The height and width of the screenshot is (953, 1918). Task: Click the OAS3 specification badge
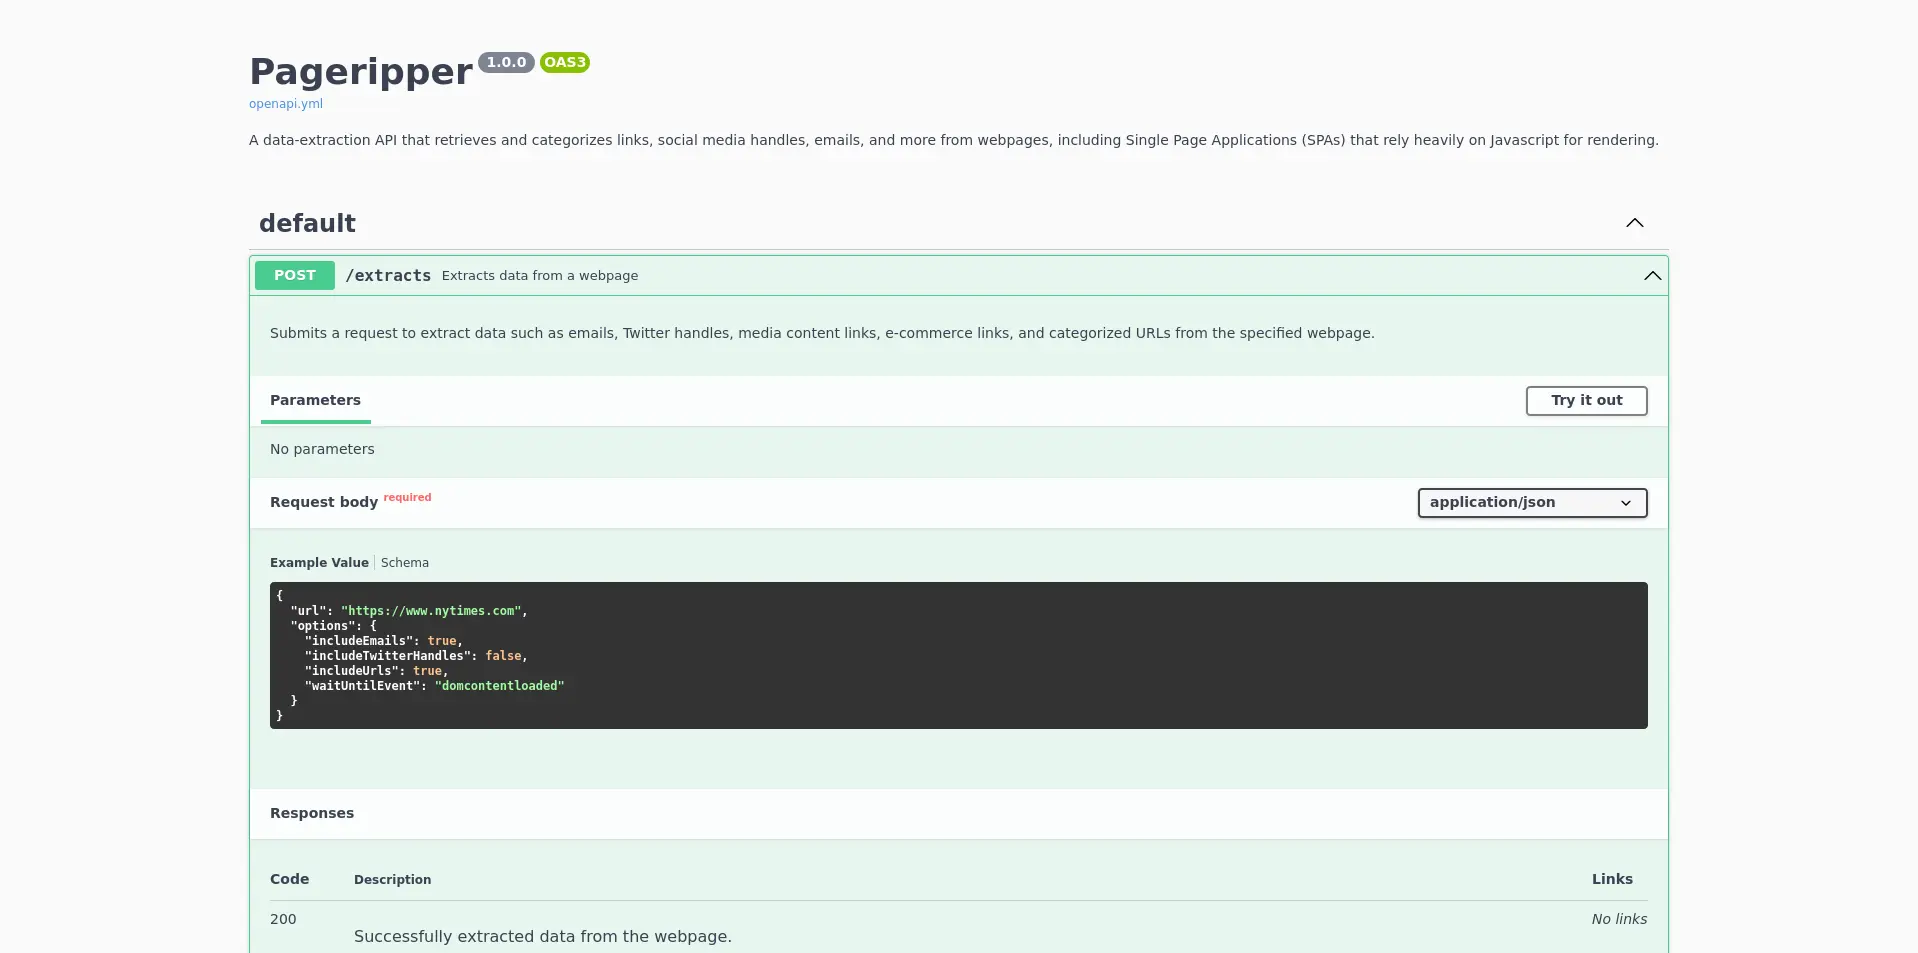coord(564,62)
